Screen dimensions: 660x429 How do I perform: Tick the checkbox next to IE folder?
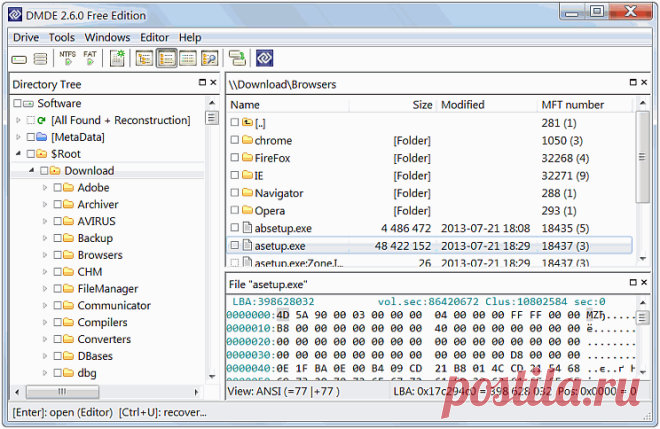coord(235,175)
